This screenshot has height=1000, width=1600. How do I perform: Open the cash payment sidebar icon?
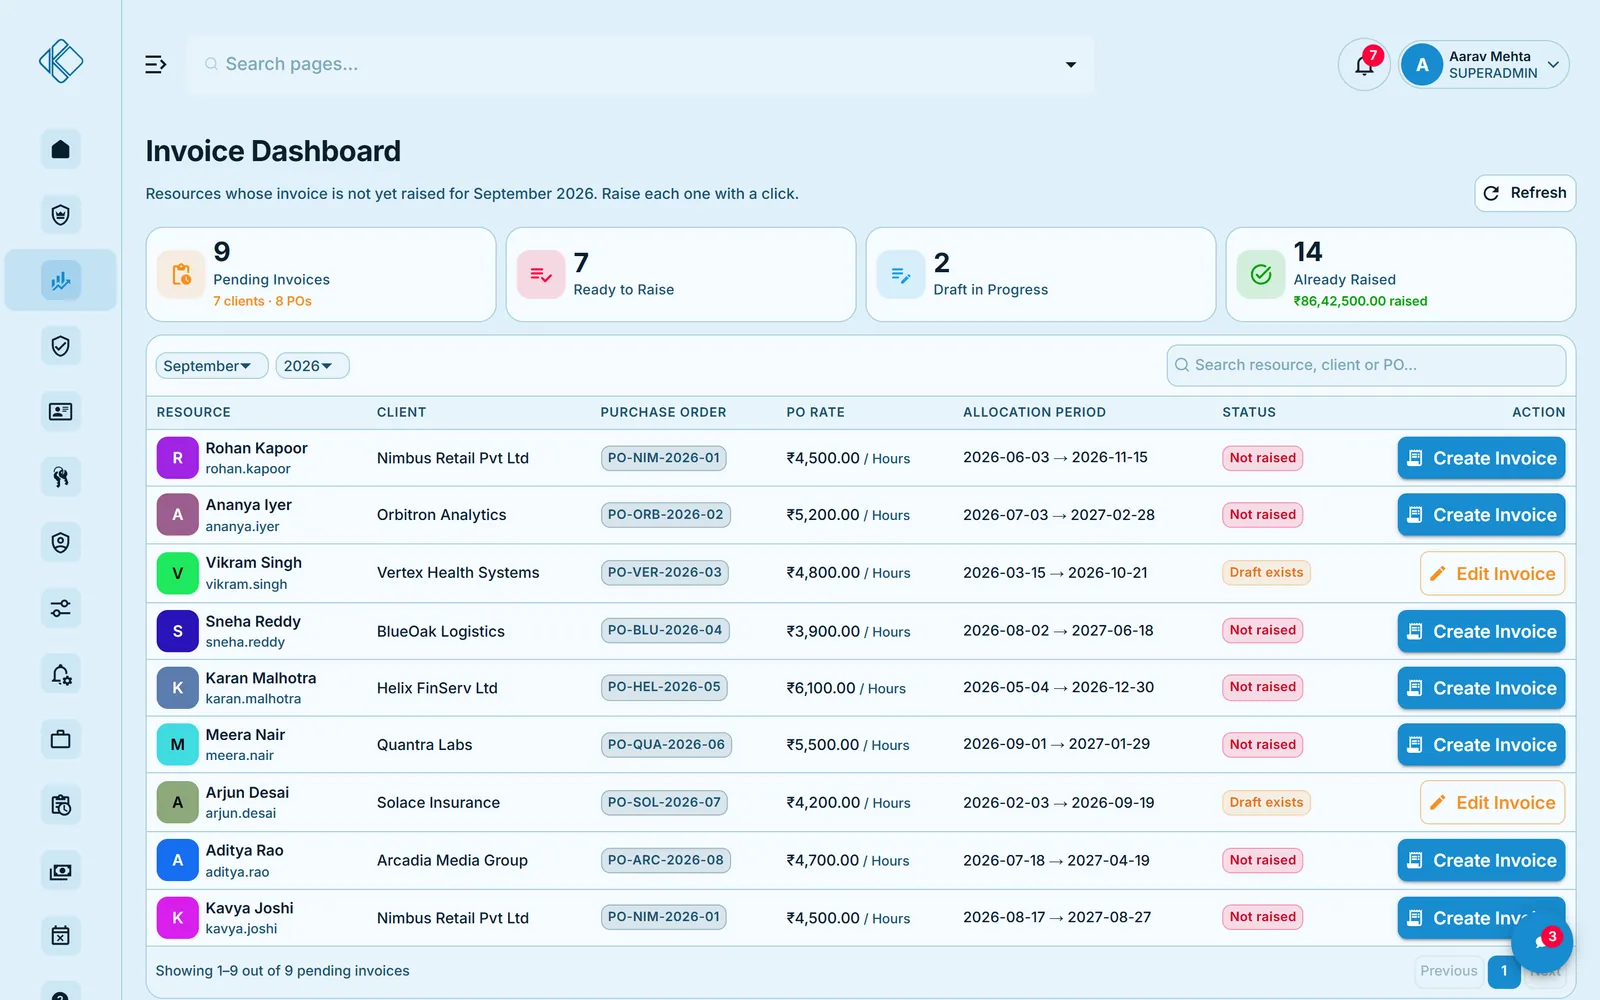pyautogui.click(x=61, y=871)
